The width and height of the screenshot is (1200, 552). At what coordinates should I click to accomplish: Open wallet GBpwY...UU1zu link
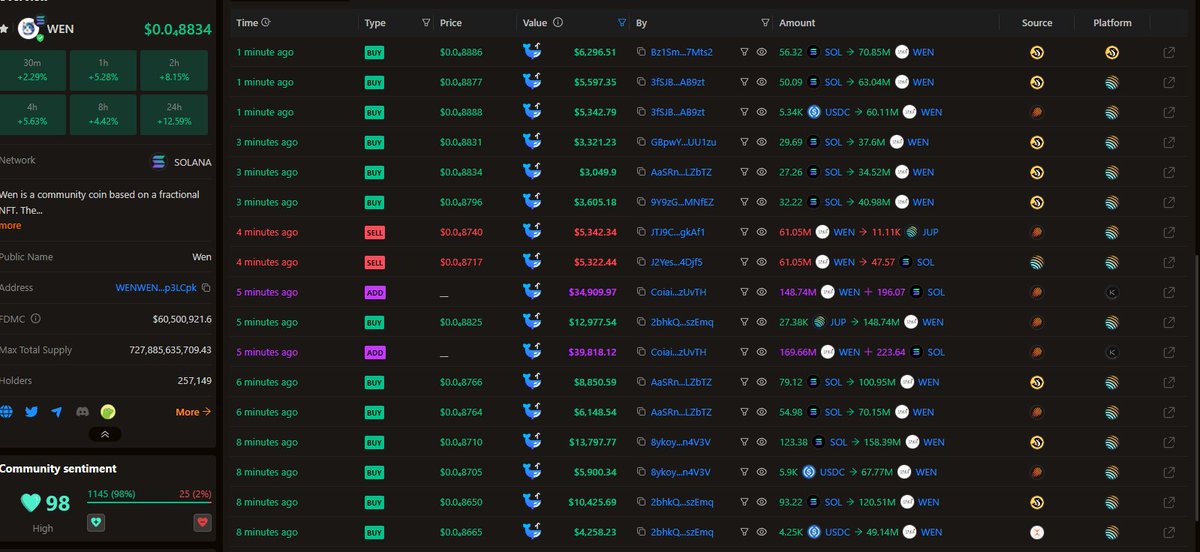pyautogui.click(x=683, y=142)
